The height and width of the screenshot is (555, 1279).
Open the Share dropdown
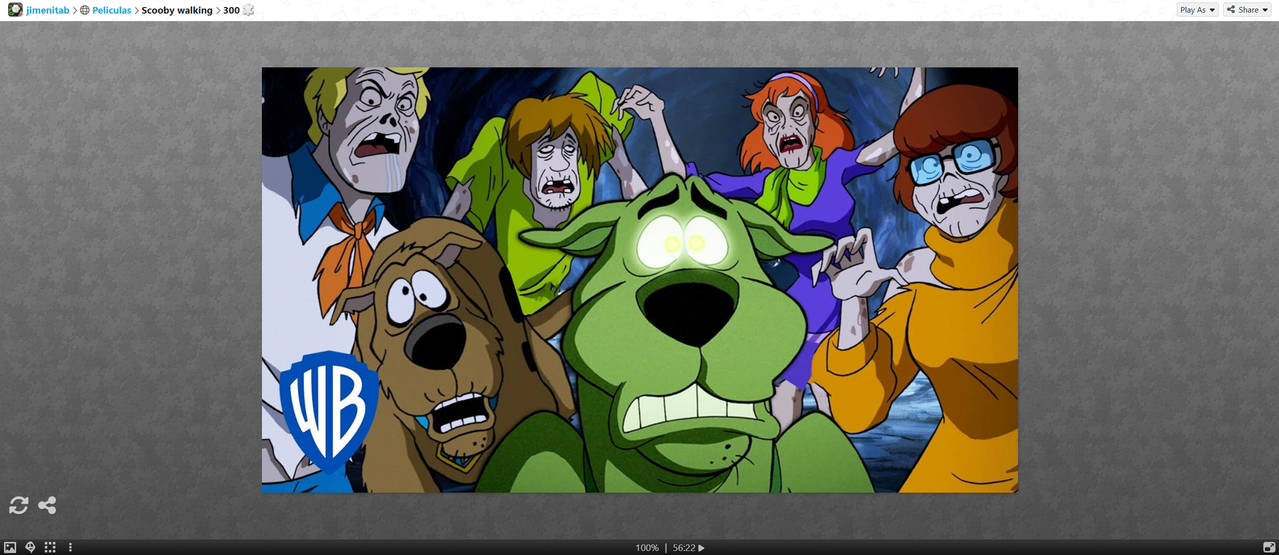(x=1247, y=10)
